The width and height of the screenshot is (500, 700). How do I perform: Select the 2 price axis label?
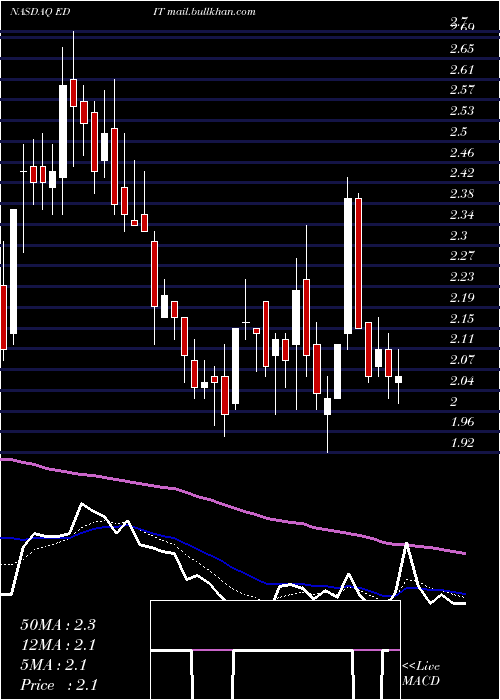(x=454, y=401)
